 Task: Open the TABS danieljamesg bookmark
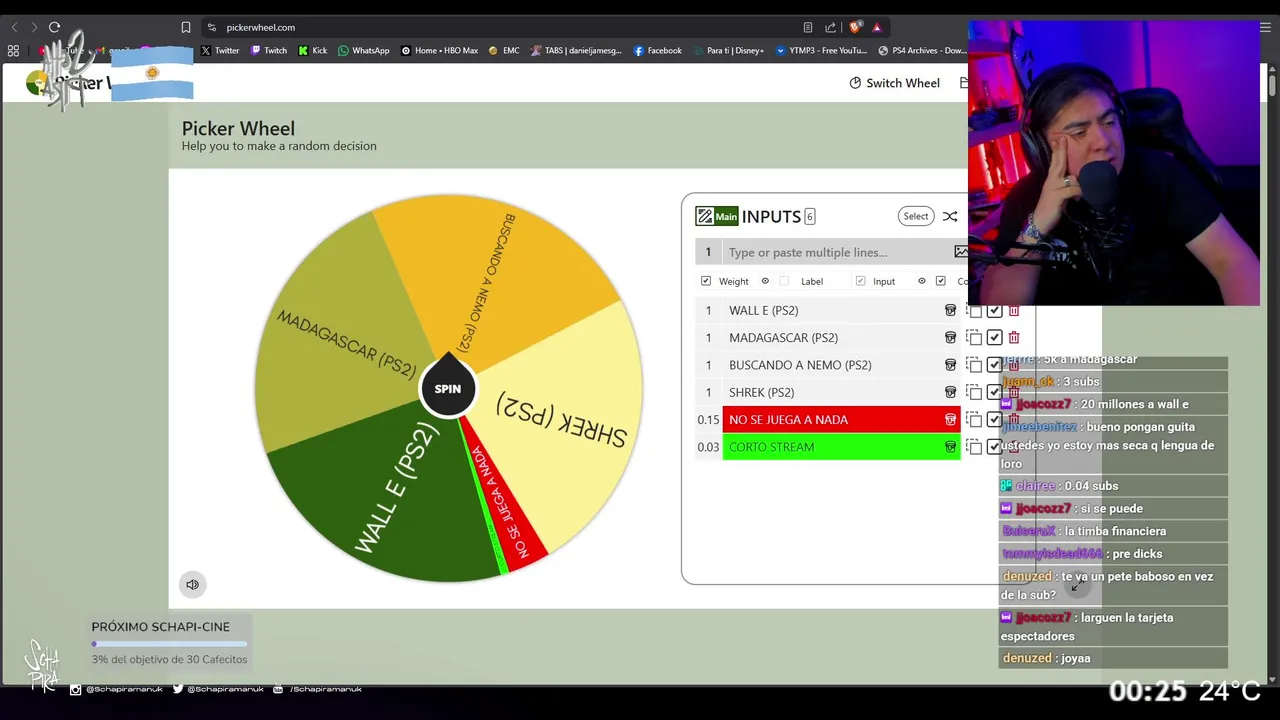point(576,50)
